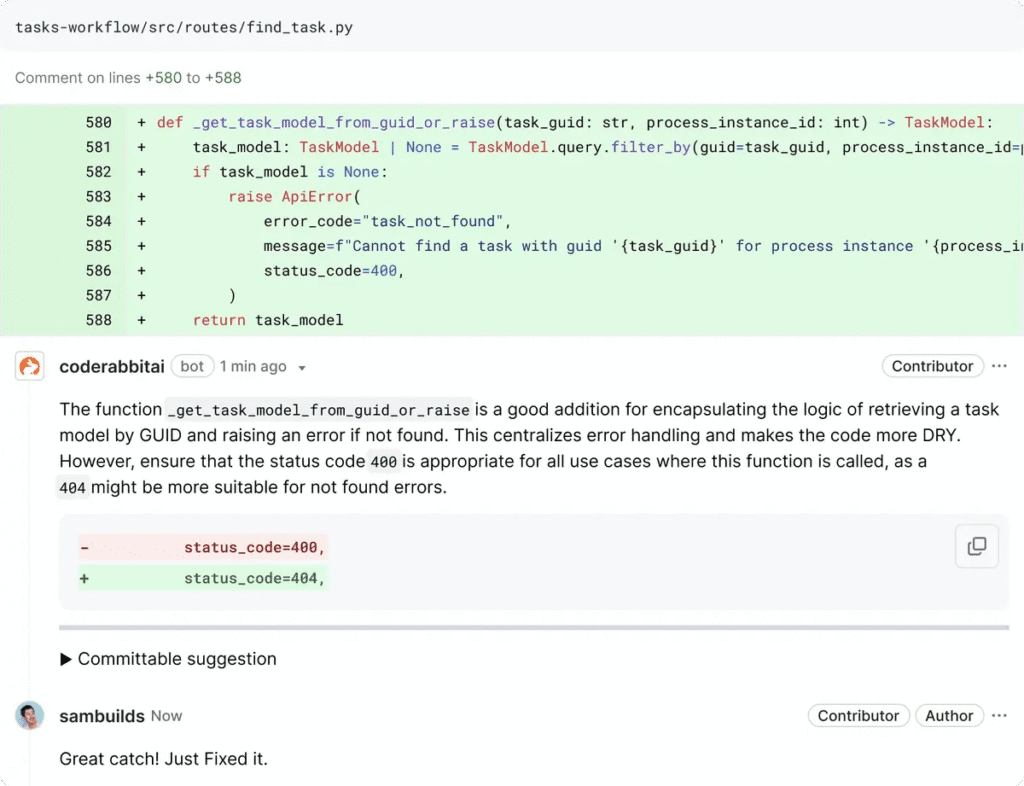The height and width of the screenshot is (786, 1024).
Task: Open the three-dot menu on coderabbitai's comment
Action: pyautogui.click(x=999, y=366)
